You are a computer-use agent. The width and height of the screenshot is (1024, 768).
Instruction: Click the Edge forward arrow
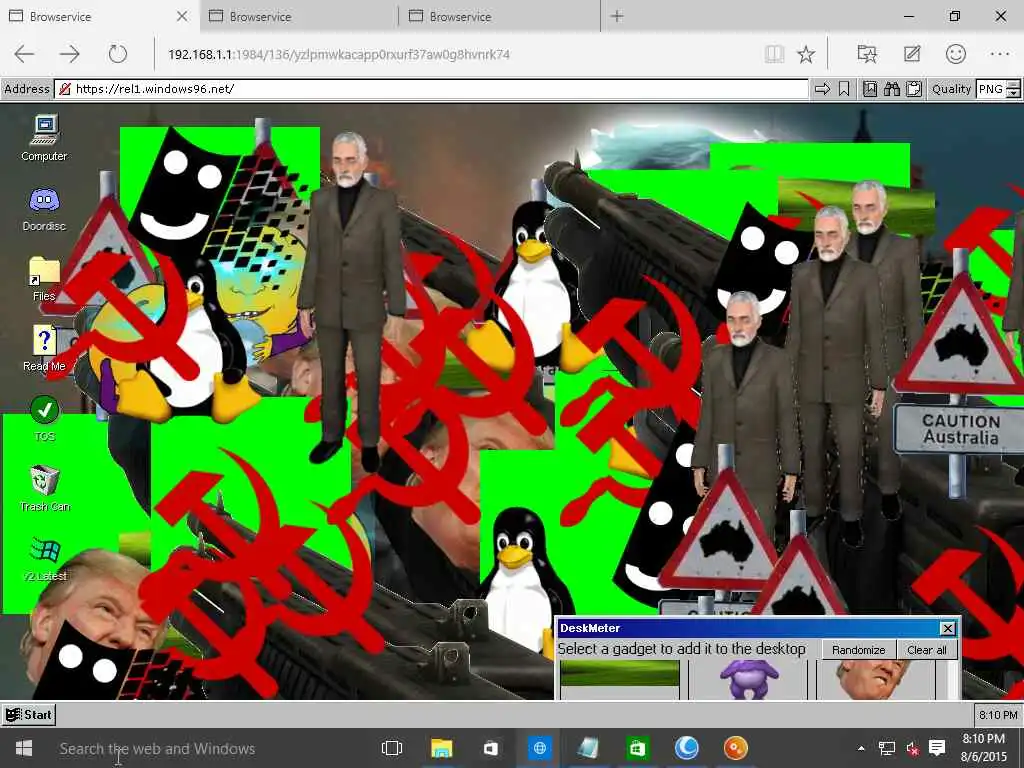pyautogui.click(x=69, y=54)
